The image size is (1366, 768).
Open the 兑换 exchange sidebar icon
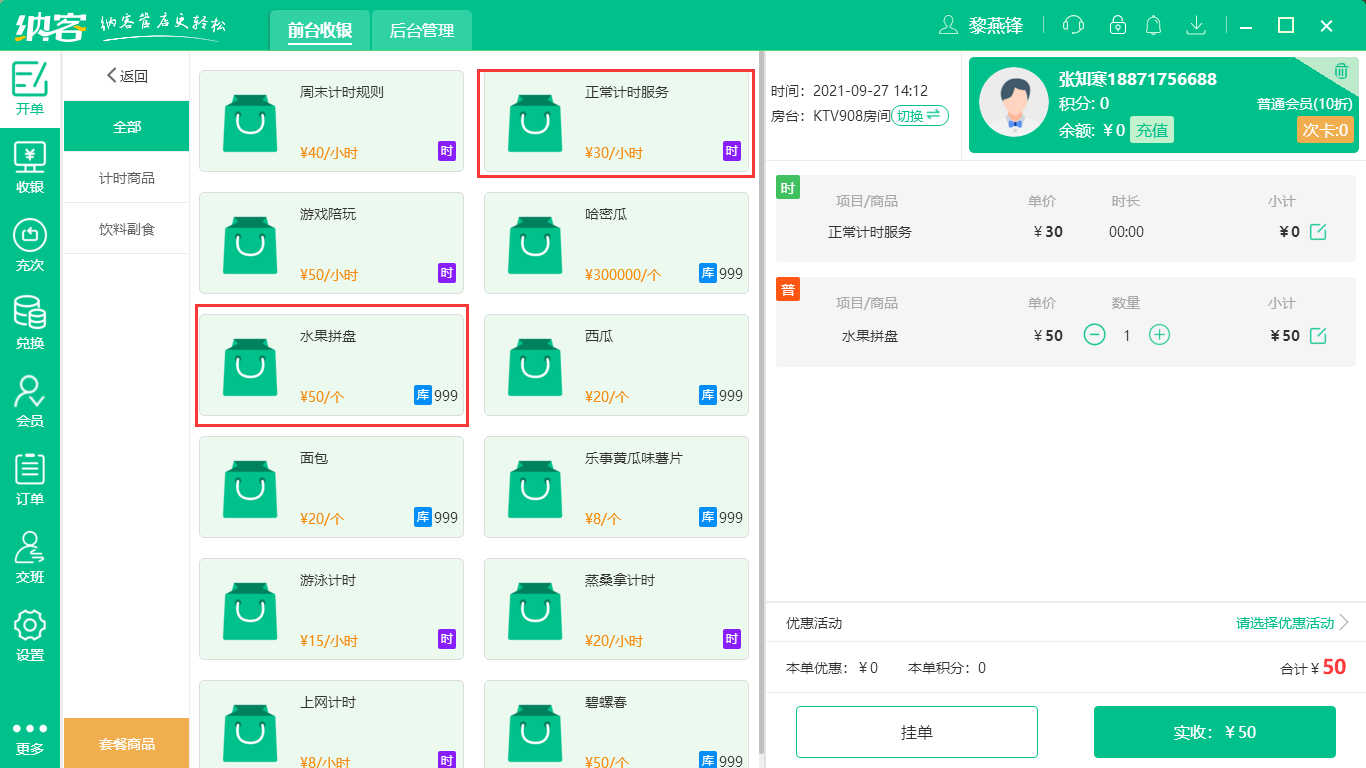[x=30, y=322]
